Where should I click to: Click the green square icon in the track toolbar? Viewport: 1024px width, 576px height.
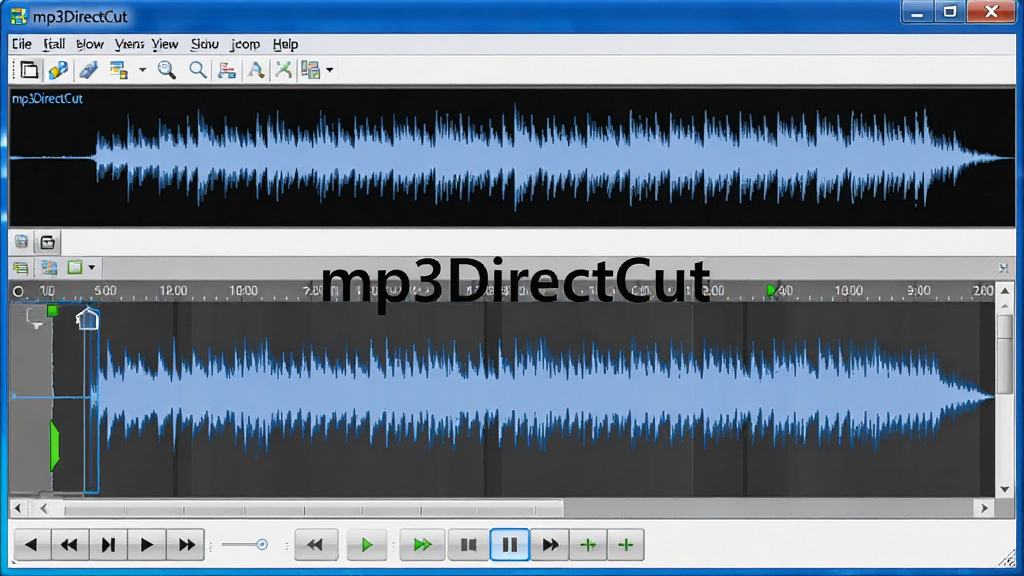click(x=75, y=267)
